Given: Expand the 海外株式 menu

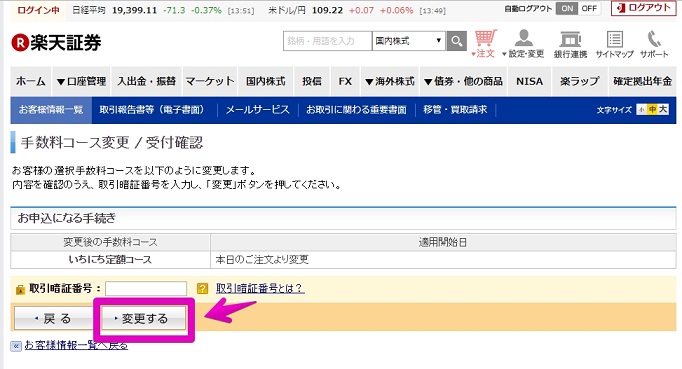Looking at the screenshot, I should (390, 81).
